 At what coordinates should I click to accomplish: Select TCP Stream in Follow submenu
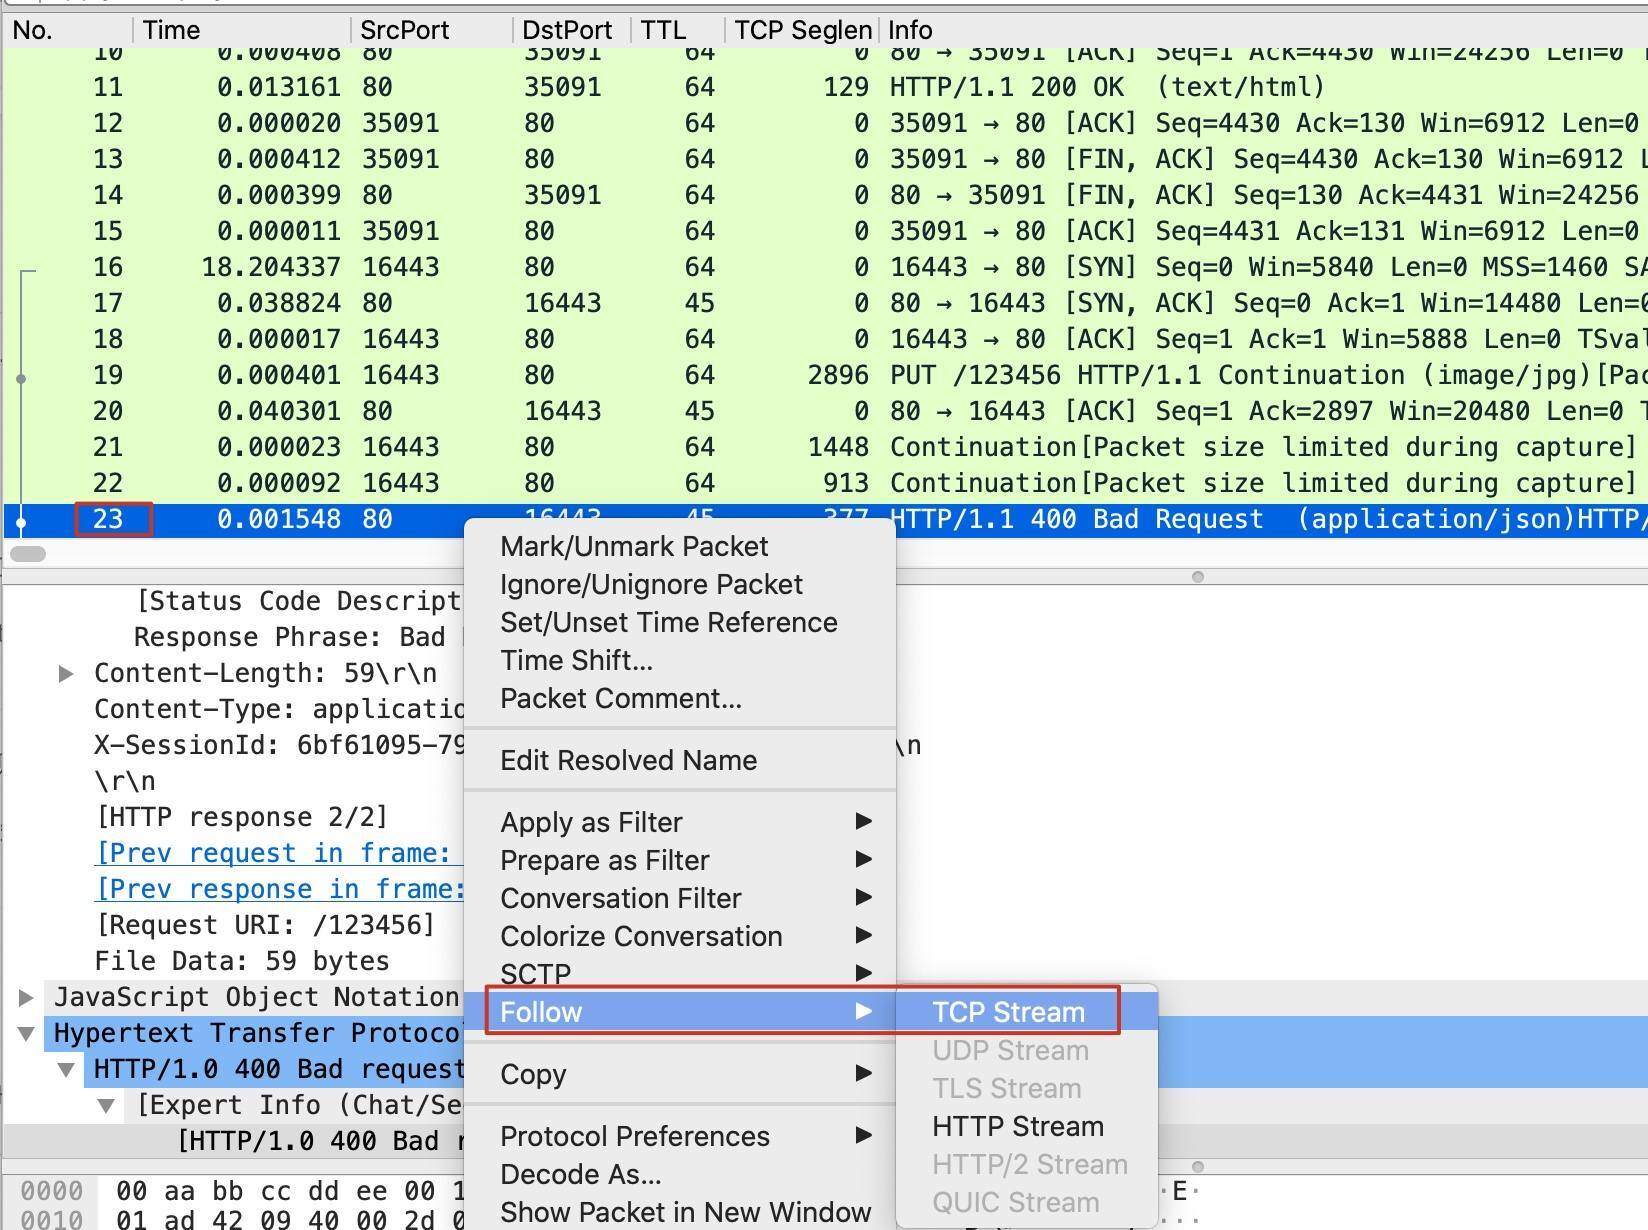(x=1007, y=1012)
